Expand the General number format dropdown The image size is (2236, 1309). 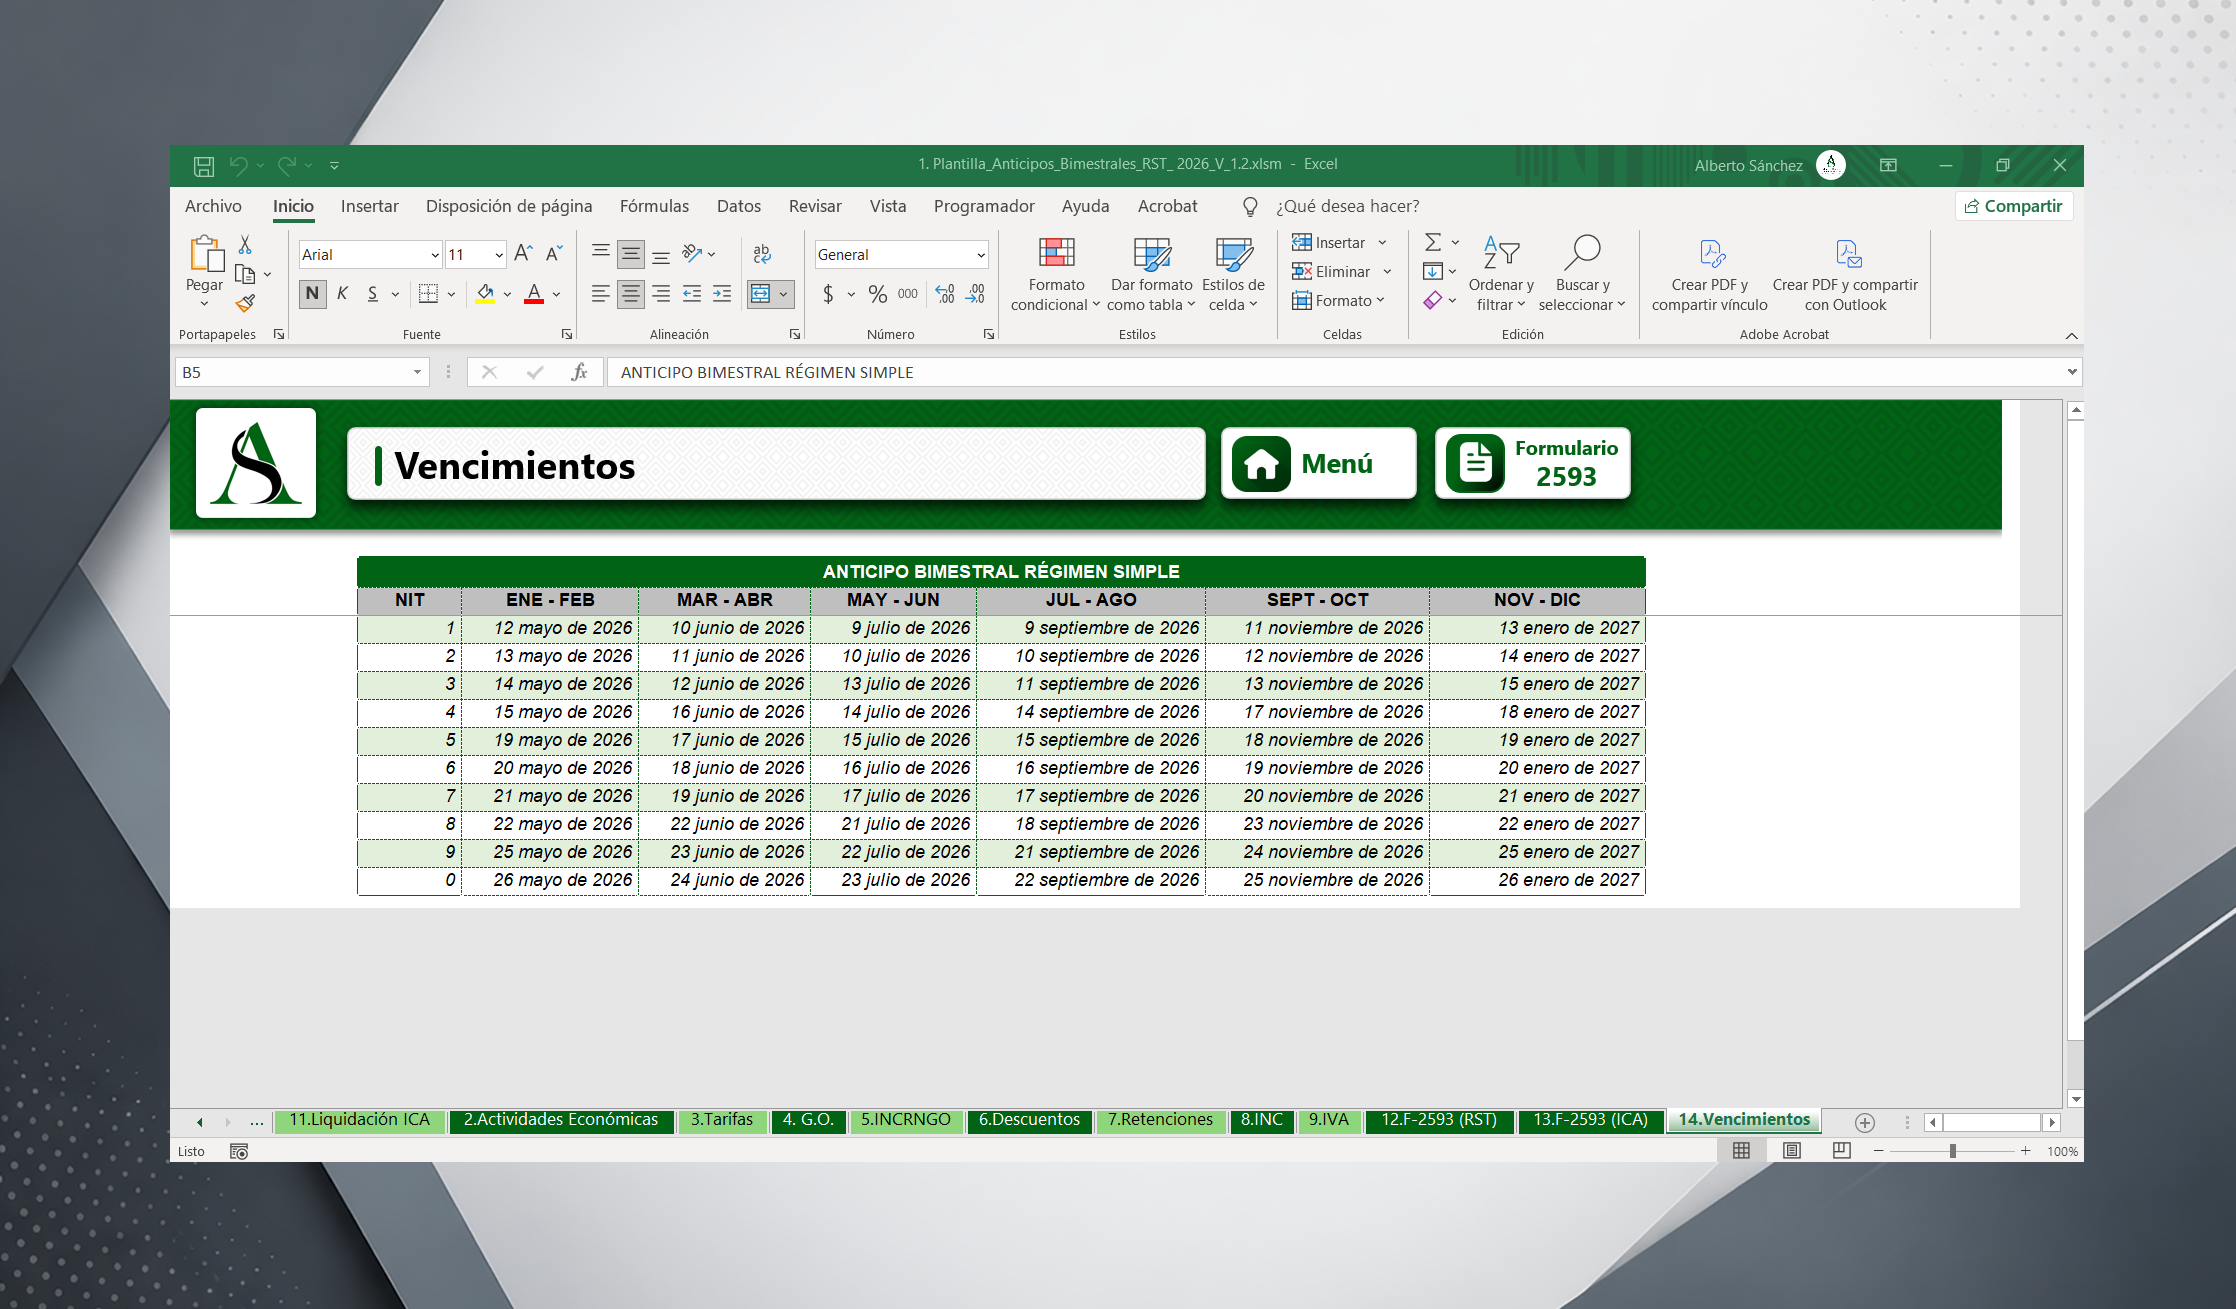[980, 255]
